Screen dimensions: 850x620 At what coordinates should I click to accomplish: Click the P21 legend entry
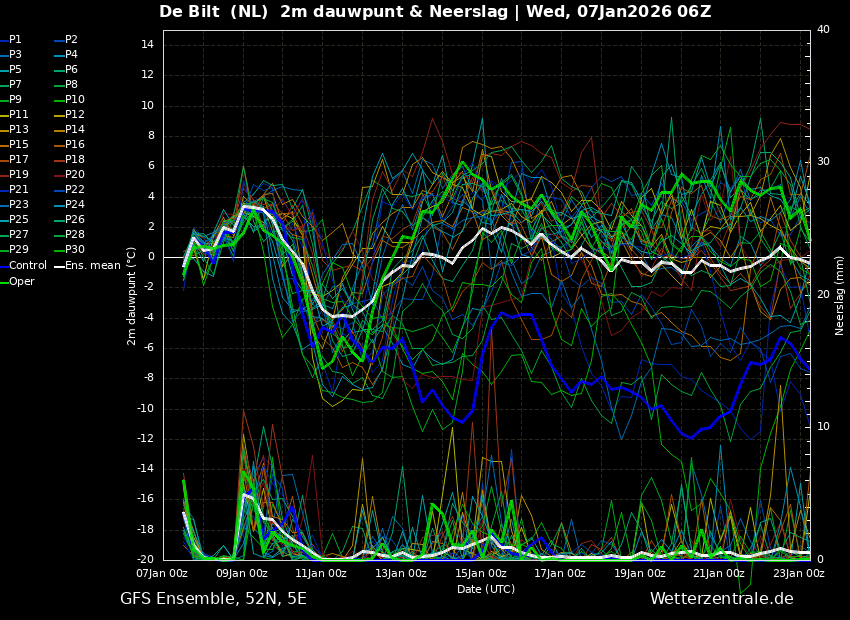(x=14, y=190)
